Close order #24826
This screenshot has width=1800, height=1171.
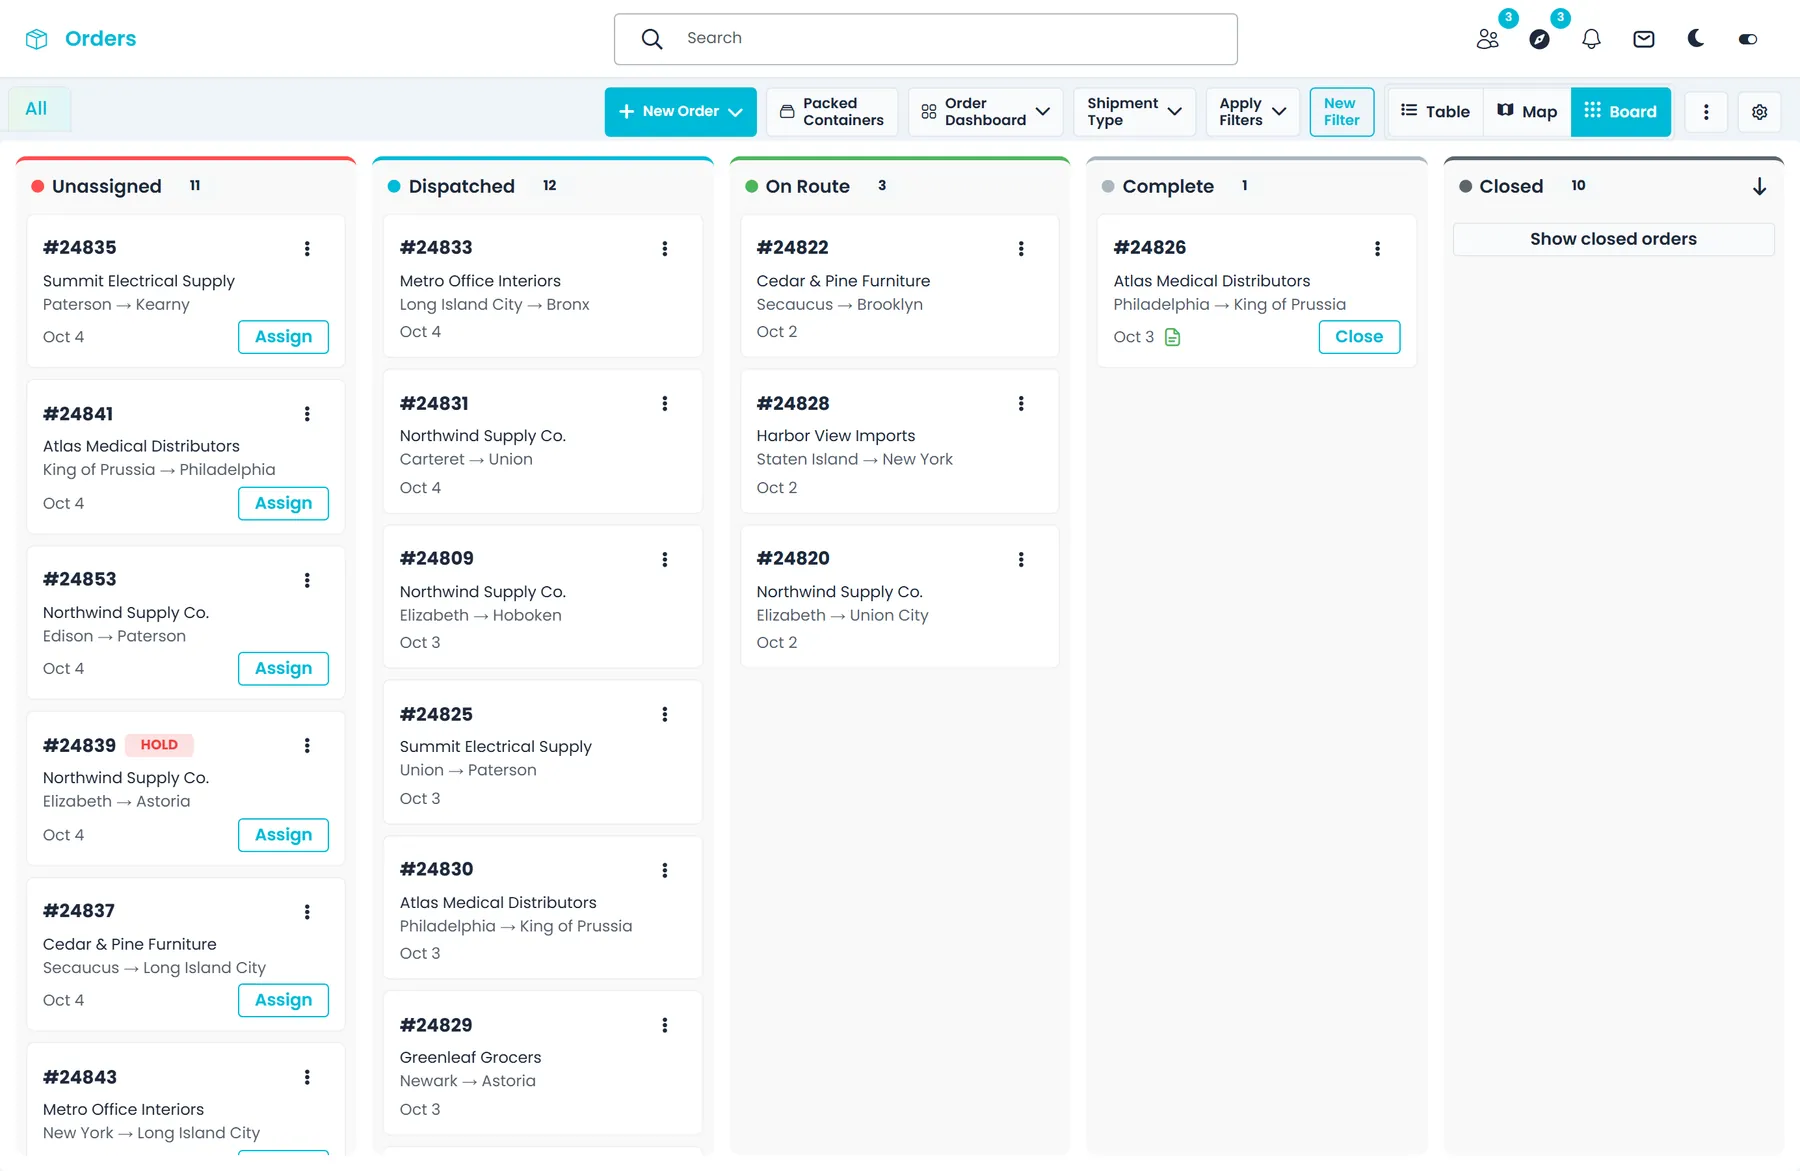coord(1360,338)
